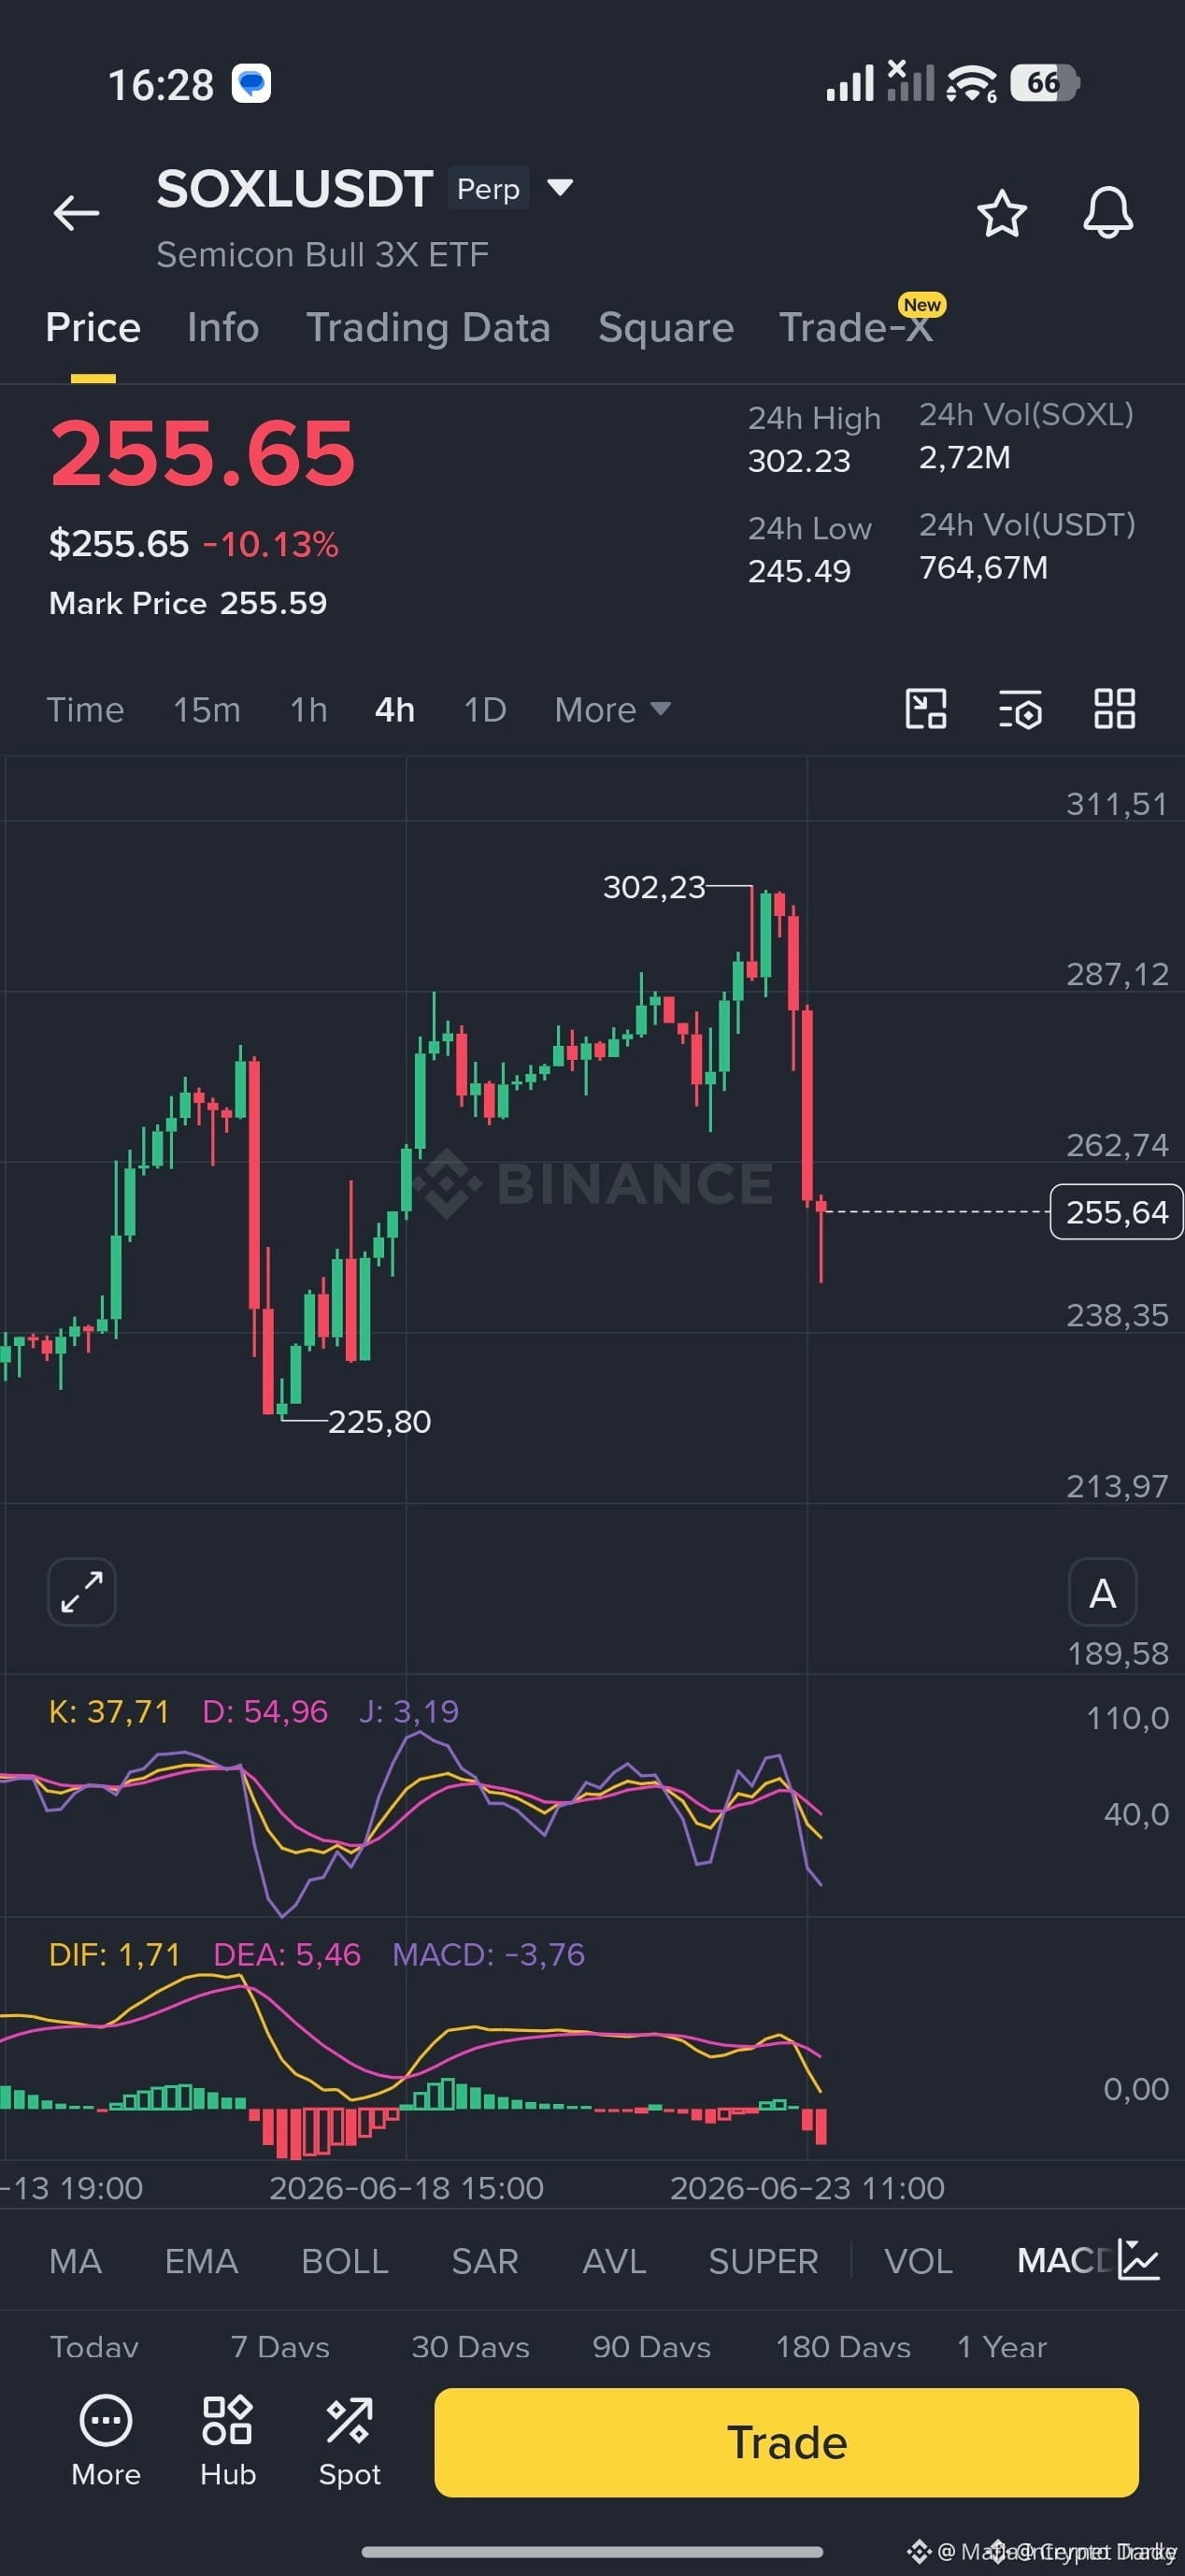Open the More menu at bottom

[106, 2441]
